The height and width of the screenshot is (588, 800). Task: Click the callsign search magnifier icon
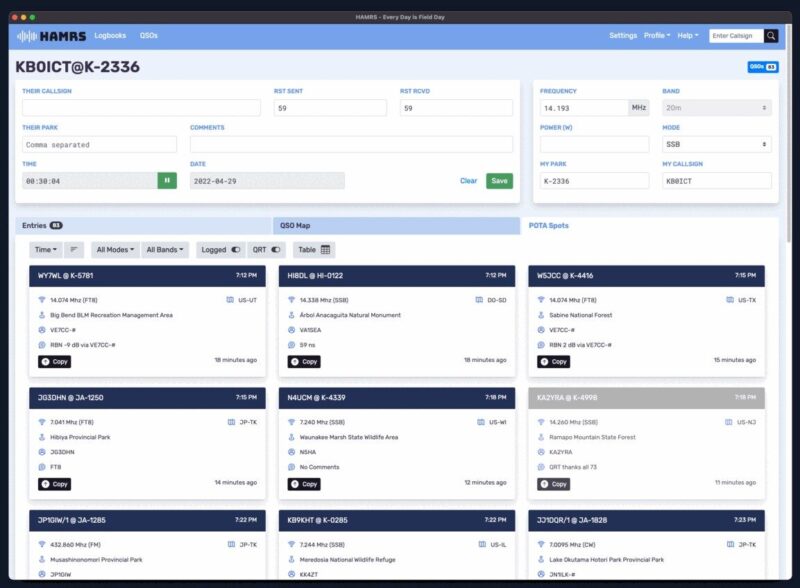point(771,35)
